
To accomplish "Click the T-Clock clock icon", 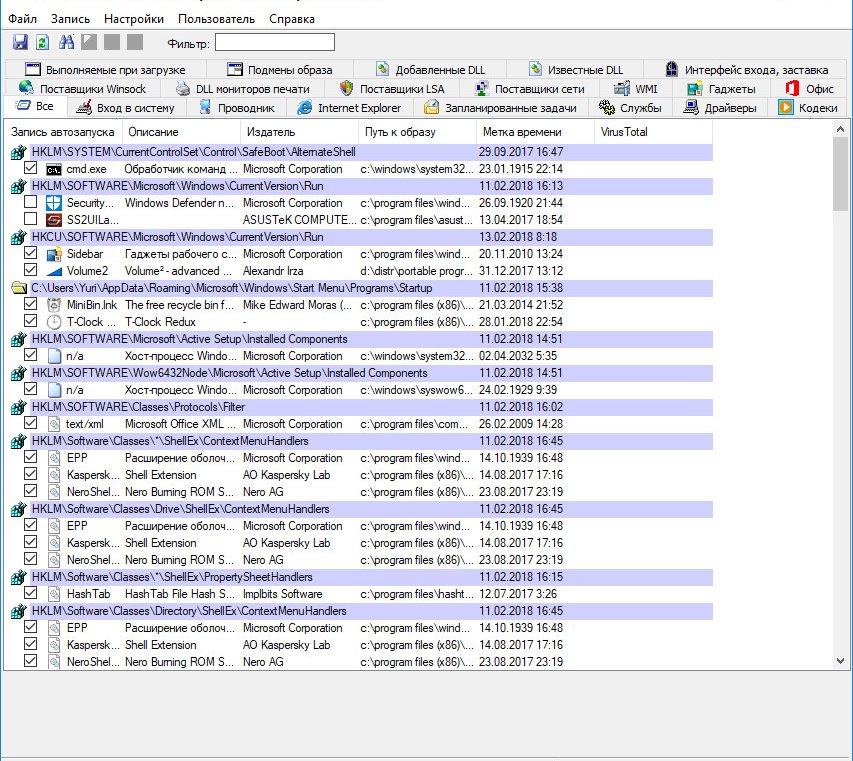I will pos(54,322).
